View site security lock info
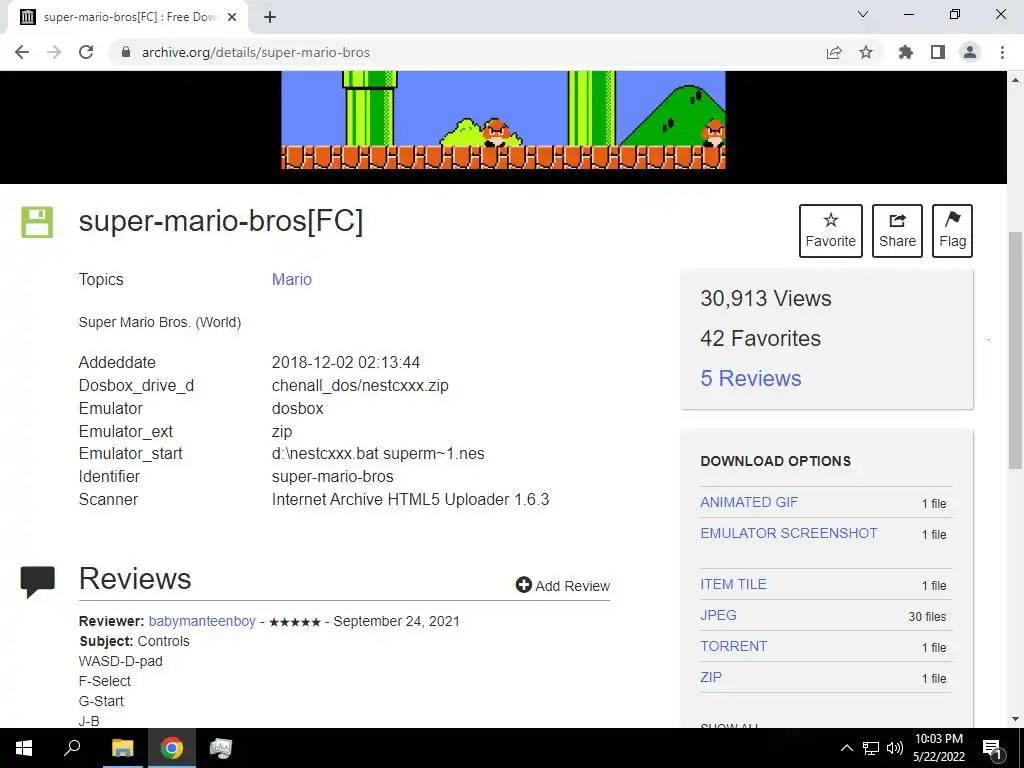 [126, 52]
